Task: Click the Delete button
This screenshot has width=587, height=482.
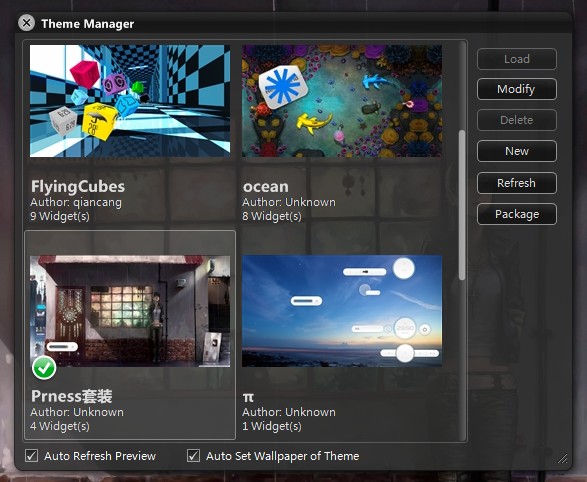Action: (517, 120)
